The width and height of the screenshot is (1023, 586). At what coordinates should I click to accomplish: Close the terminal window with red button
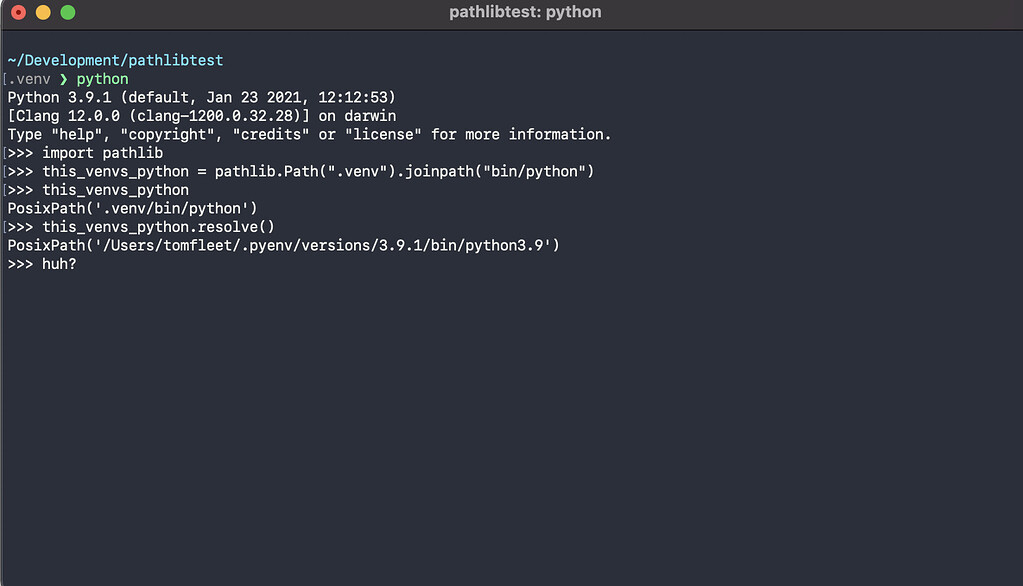pyautogui.click(x=17, y=13)
